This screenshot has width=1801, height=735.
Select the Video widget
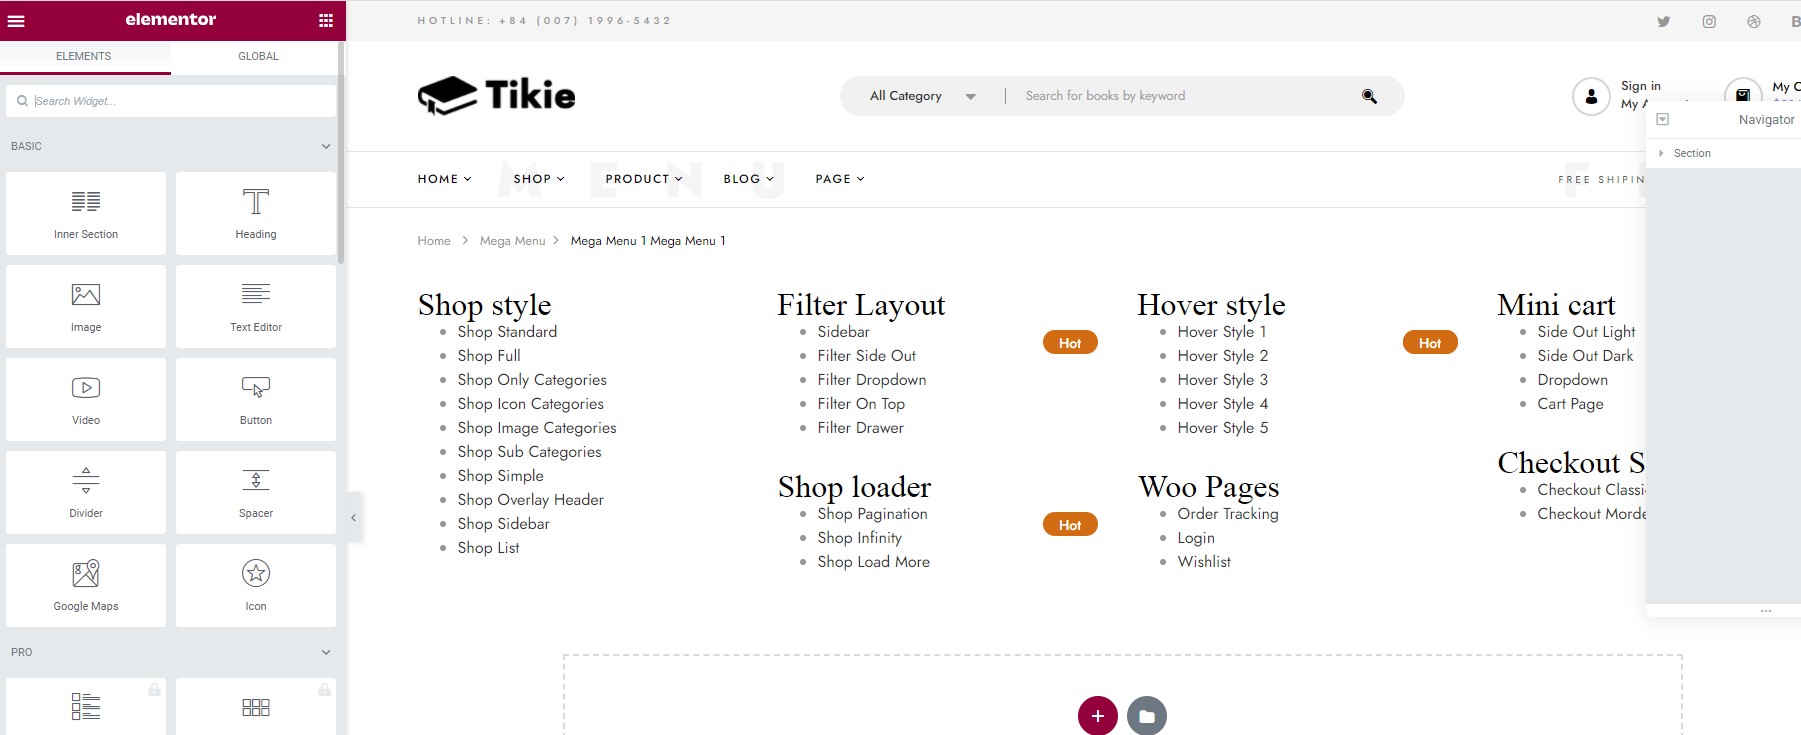coord(86,399)
